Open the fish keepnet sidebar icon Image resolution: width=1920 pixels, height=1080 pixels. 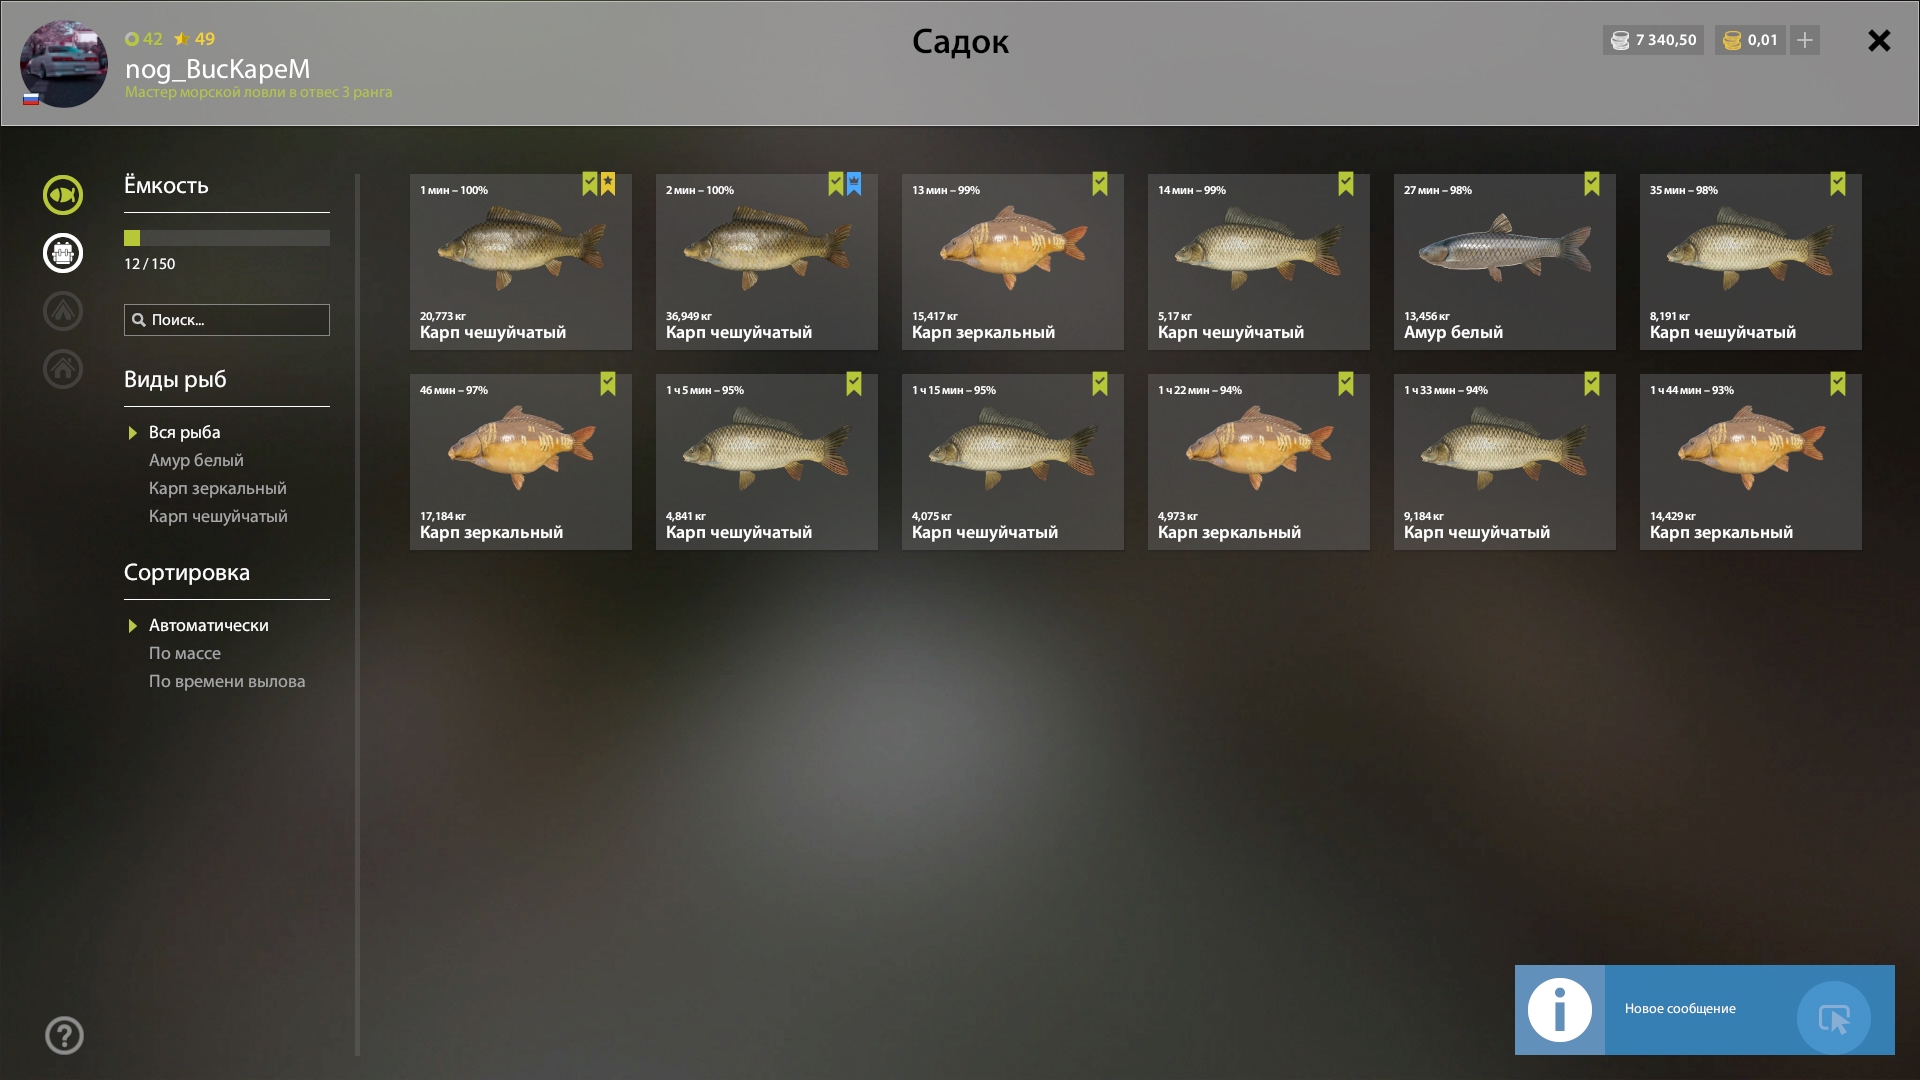63,195
